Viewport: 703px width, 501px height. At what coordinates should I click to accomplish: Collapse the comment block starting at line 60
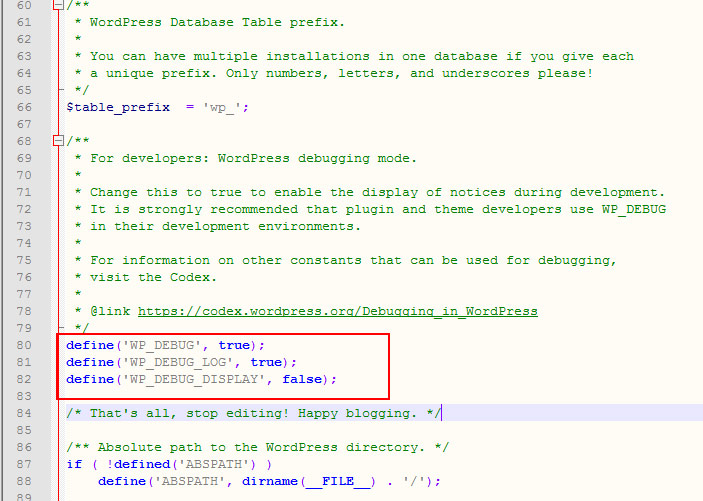(x=59, y=5)
